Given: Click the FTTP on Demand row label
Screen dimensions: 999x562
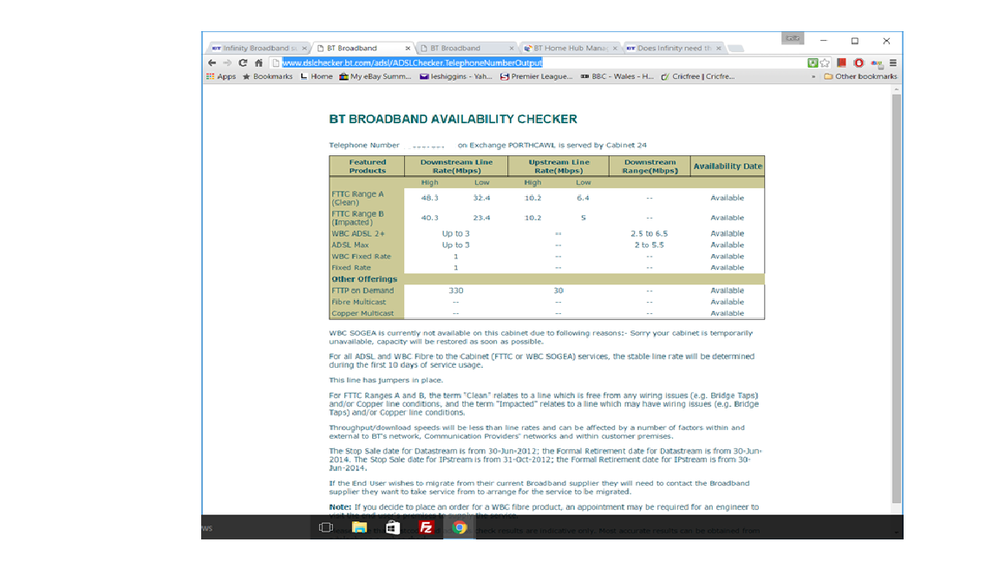Looking at the screenshot, I should tap(363, 291).
